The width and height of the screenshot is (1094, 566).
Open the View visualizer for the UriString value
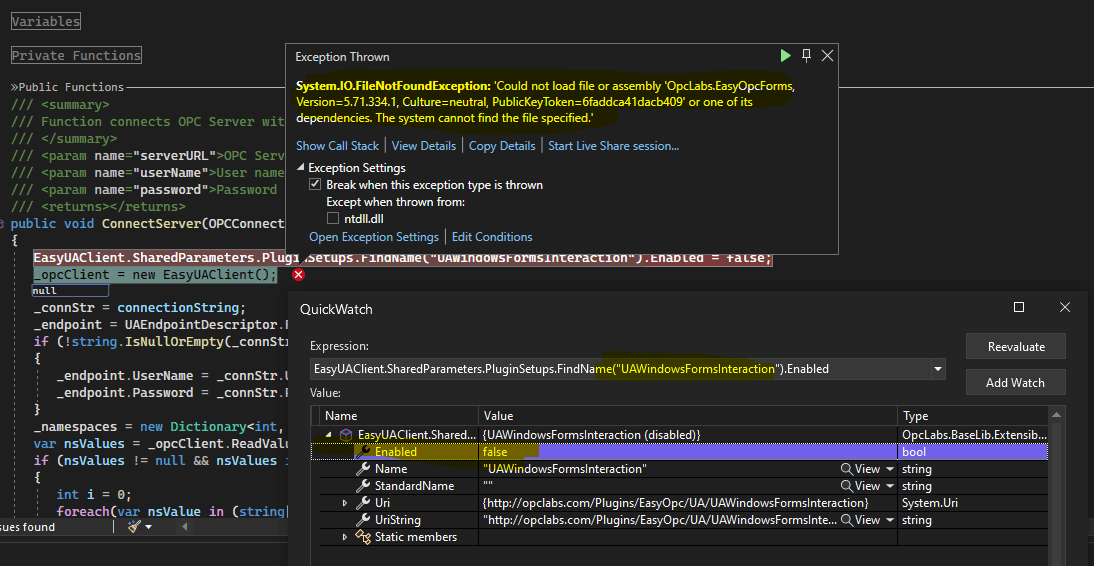[x=860, y=520]
